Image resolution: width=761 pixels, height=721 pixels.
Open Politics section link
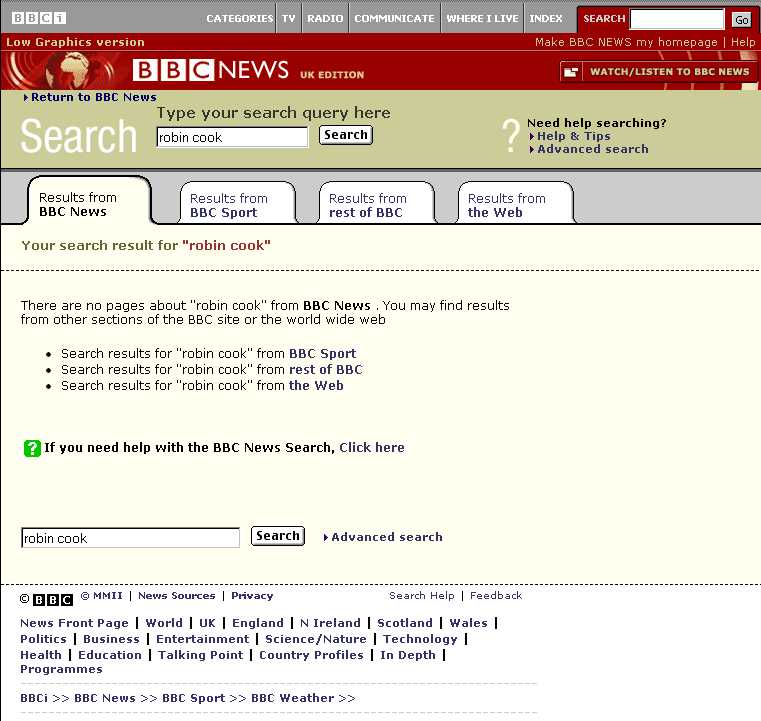click(x=43, y=639)
